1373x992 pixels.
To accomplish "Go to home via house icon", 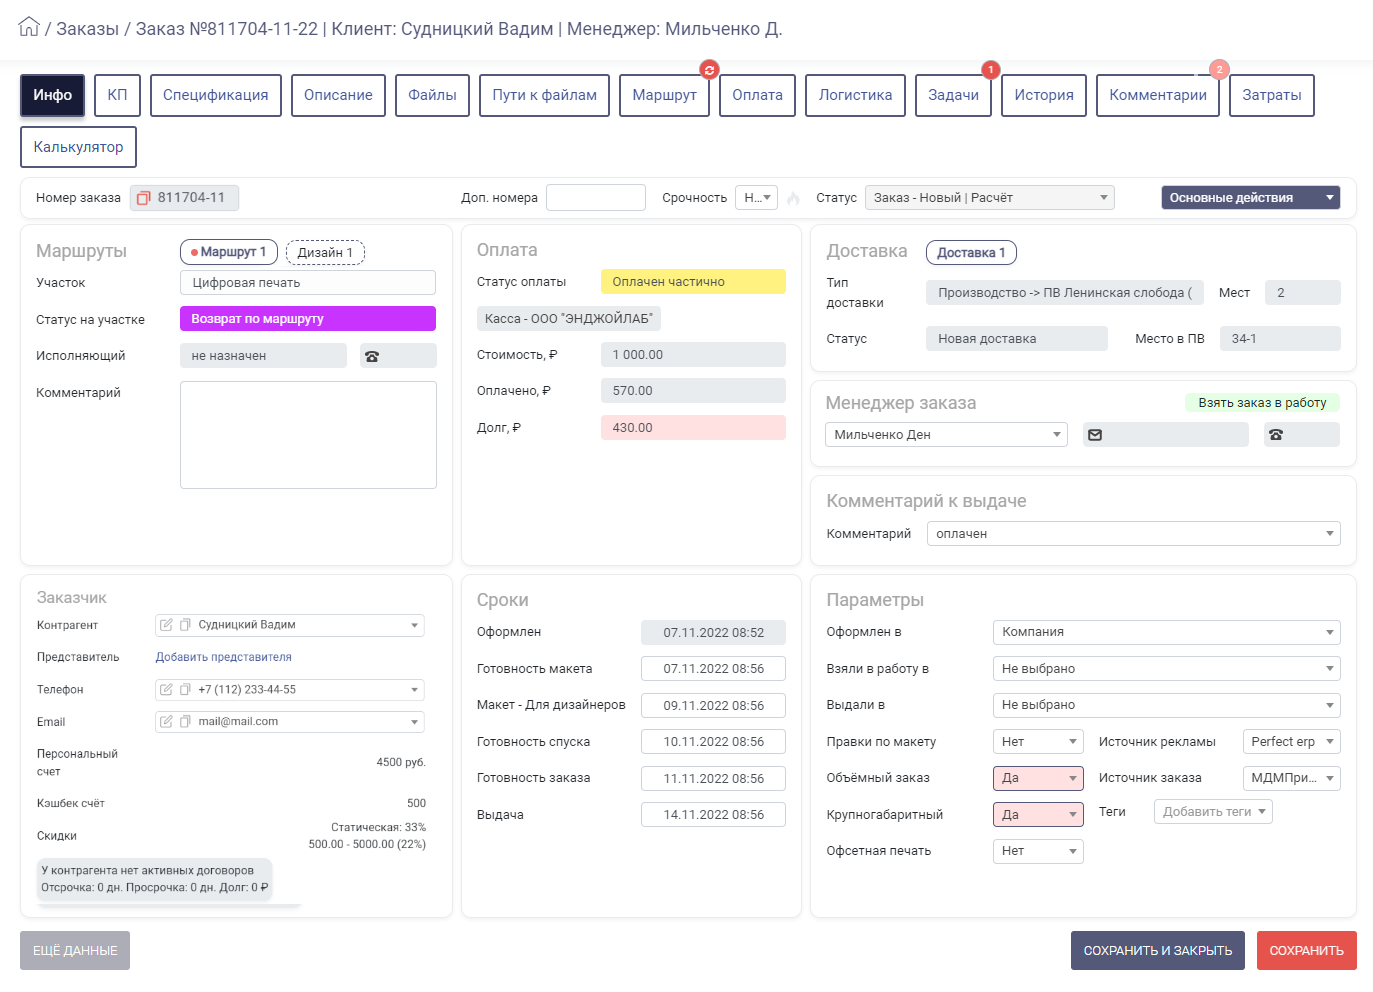I will (x=29, y=27).
